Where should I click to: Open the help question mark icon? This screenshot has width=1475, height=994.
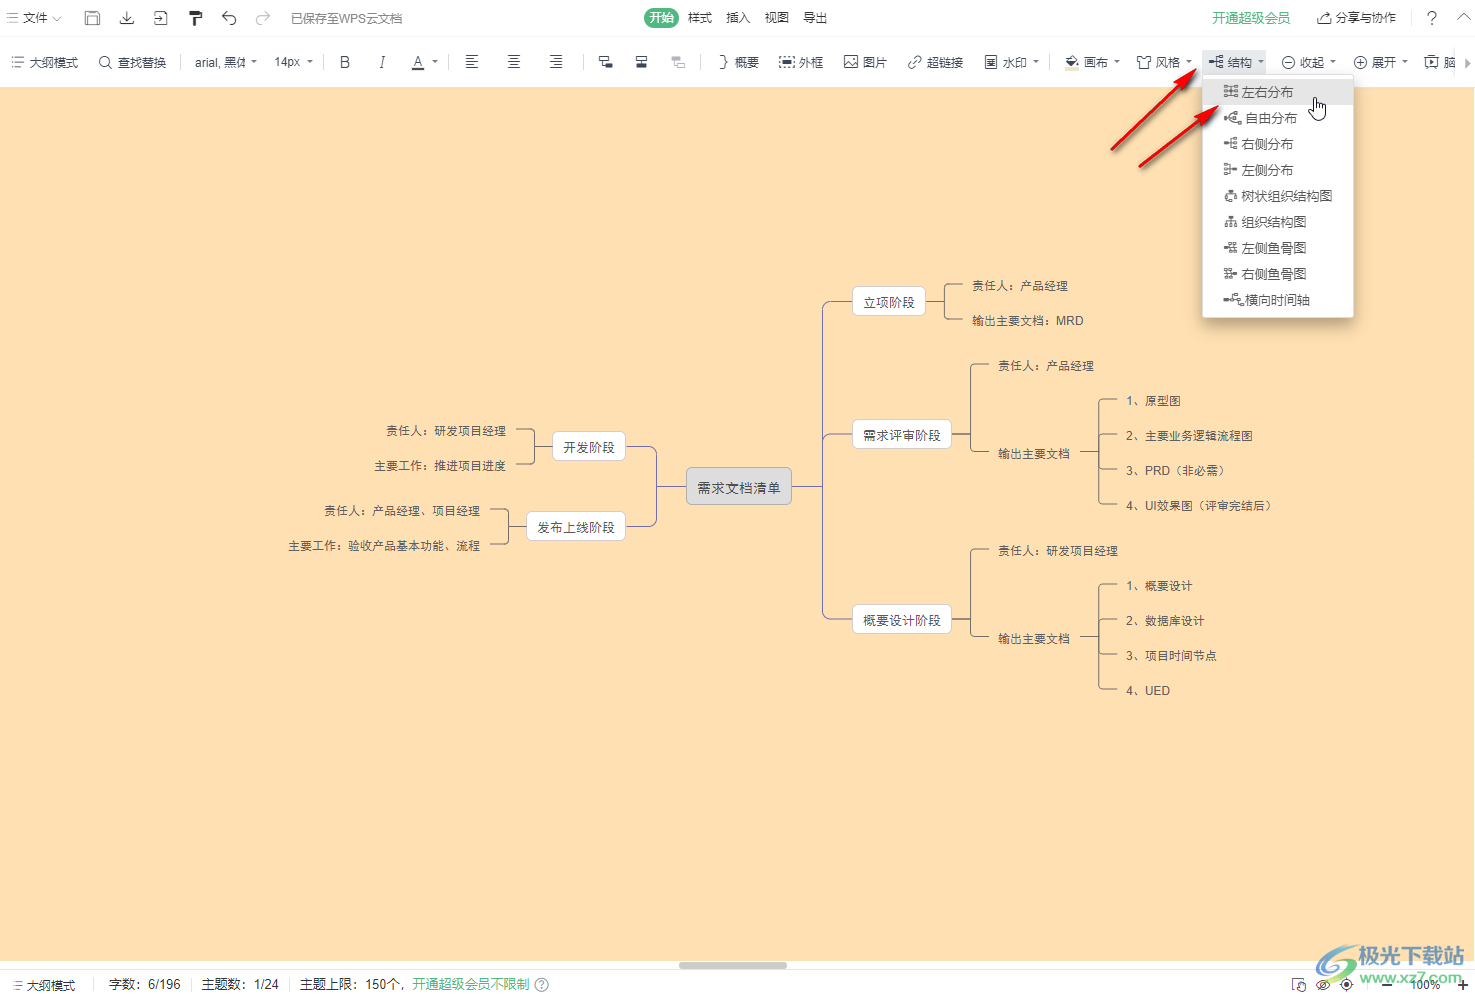(x=1432, y=18)
